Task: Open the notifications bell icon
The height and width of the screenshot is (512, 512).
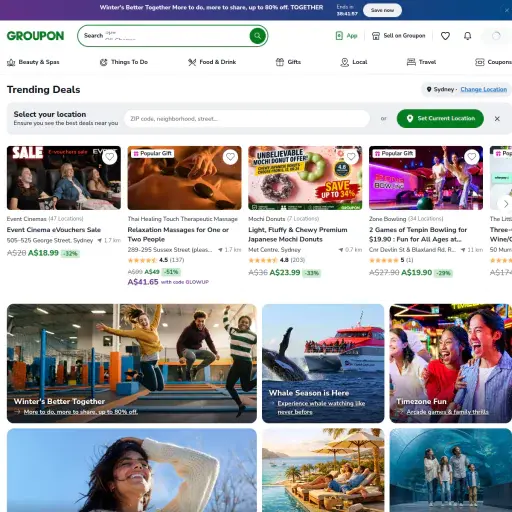Action: click(468, 36)
